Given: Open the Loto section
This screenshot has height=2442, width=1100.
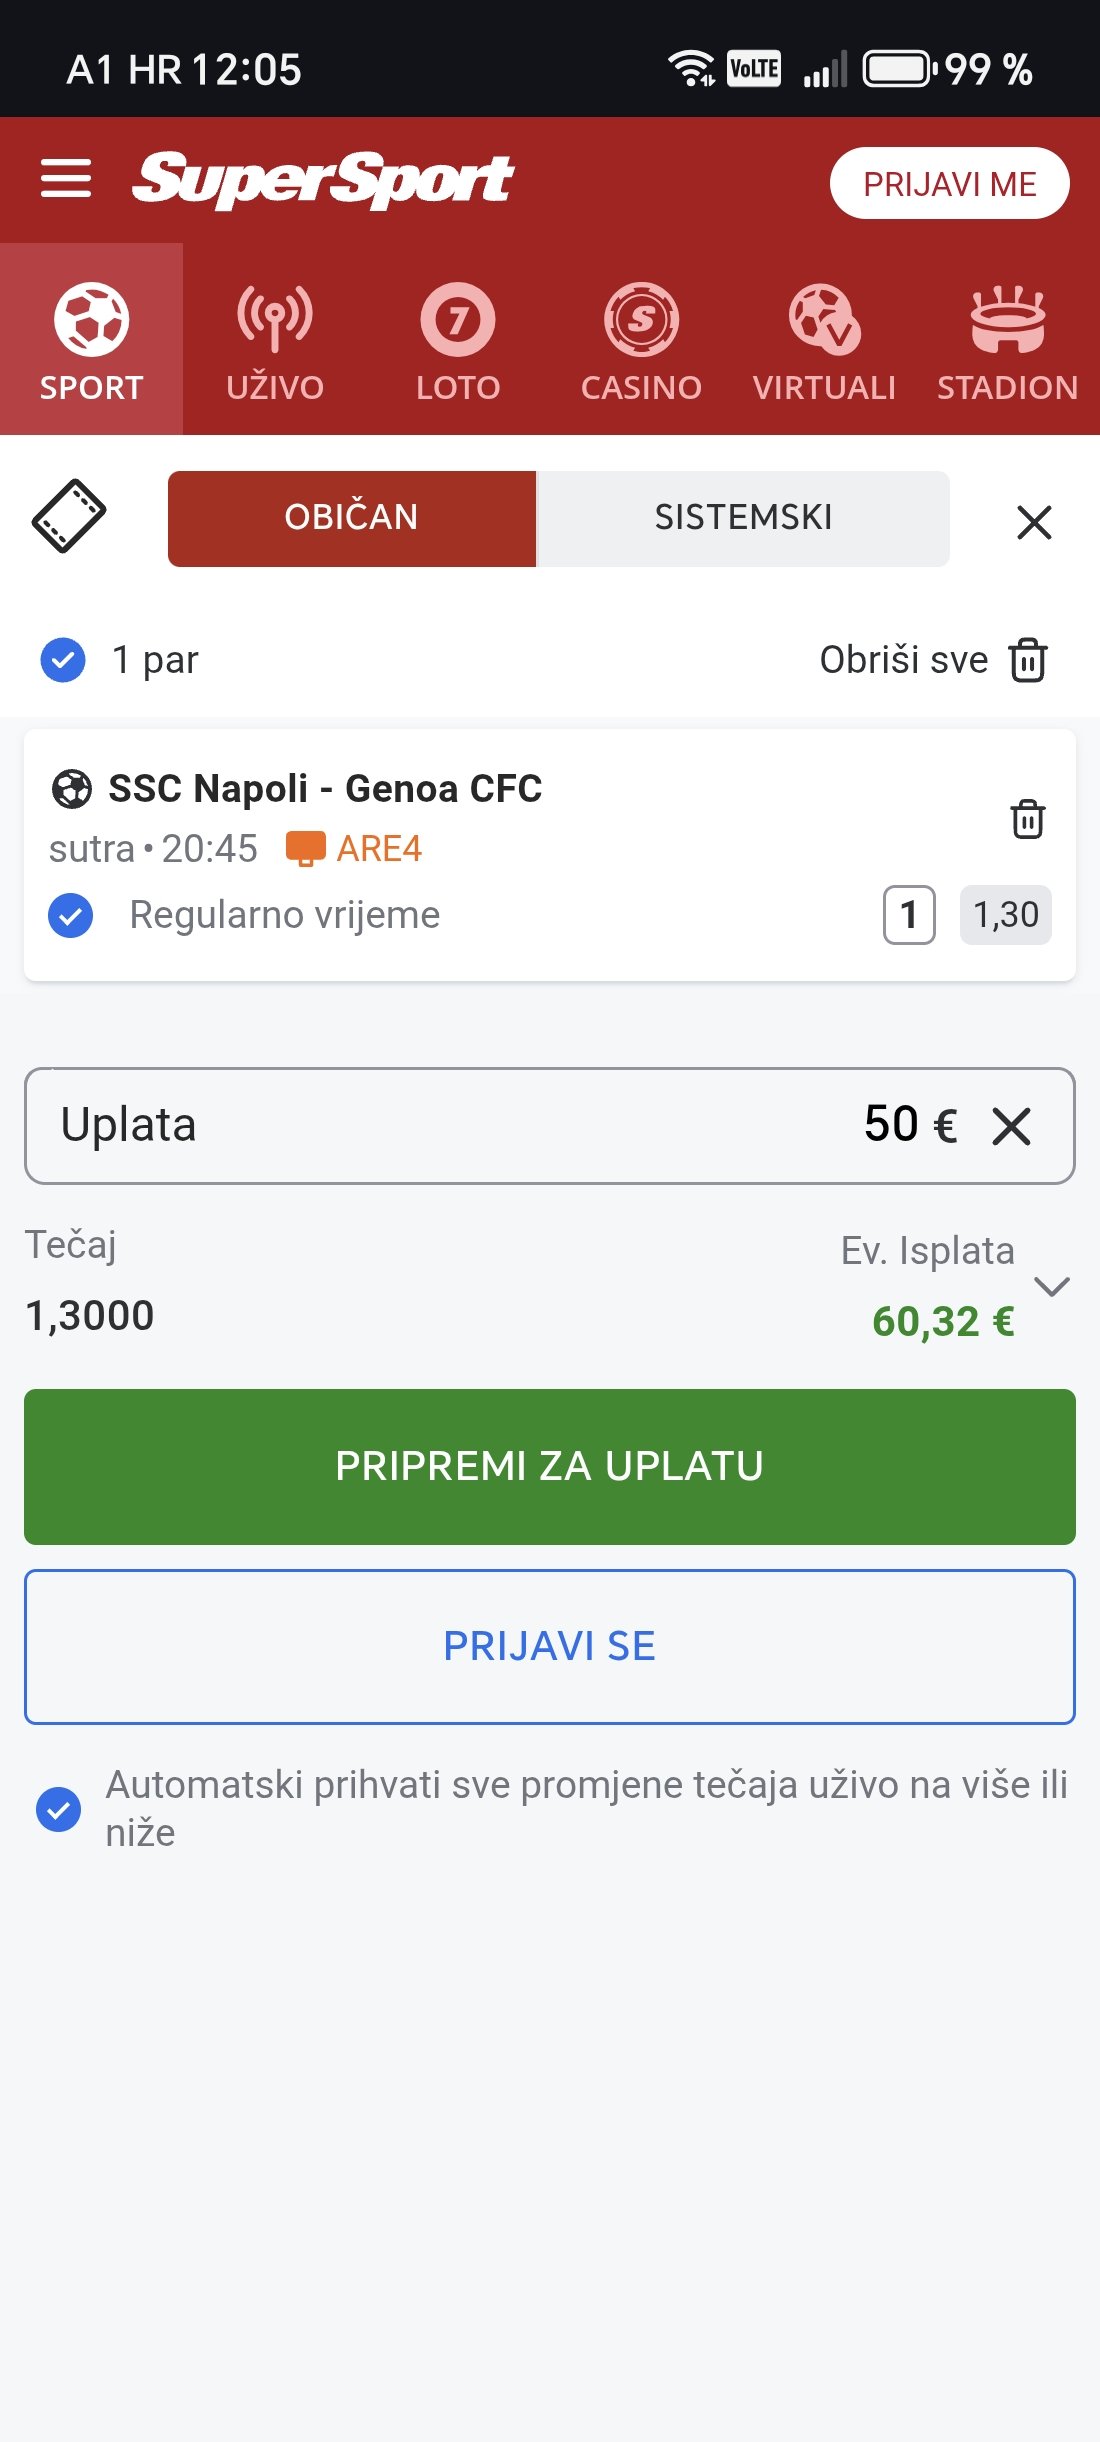Looking at the screenshot, I should [x=458, y=340].
